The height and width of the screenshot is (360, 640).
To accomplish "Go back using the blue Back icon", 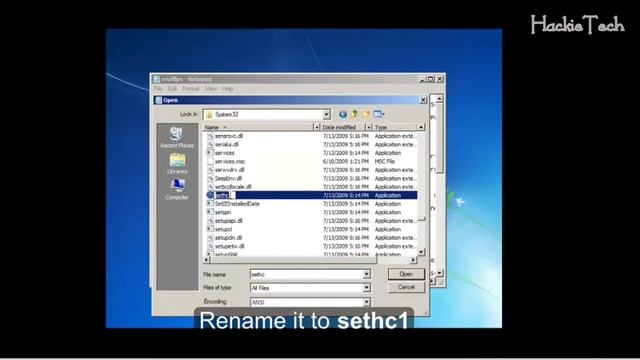I will (x=343, y=115).
